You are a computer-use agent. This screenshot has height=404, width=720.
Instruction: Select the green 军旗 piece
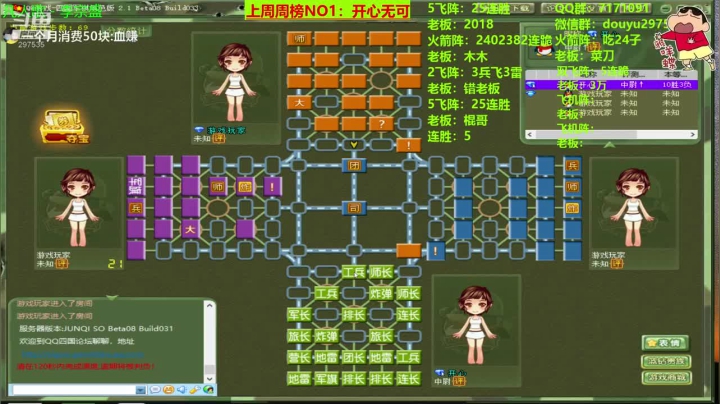[x=326, y=379]
